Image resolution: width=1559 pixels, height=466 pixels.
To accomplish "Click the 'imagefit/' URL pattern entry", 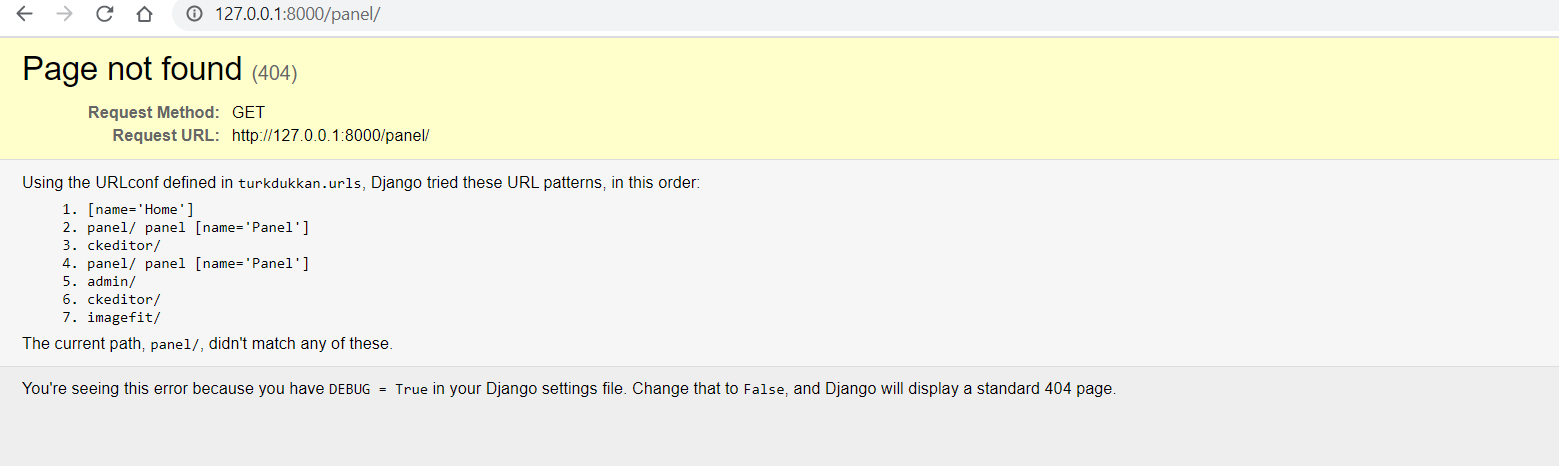I will click(x=123, y=317).
